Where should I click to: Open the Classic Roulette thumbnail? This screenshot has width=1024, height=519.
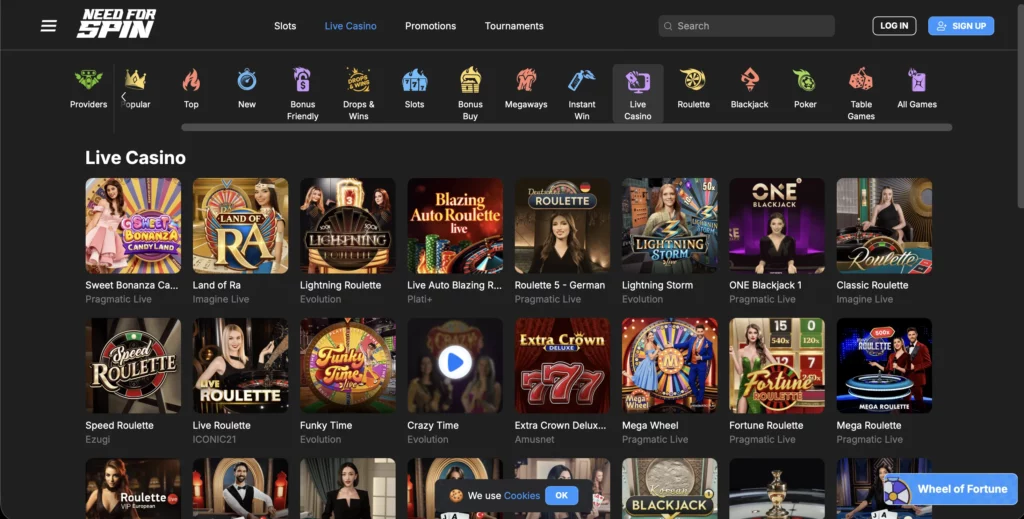coord(884,226)
